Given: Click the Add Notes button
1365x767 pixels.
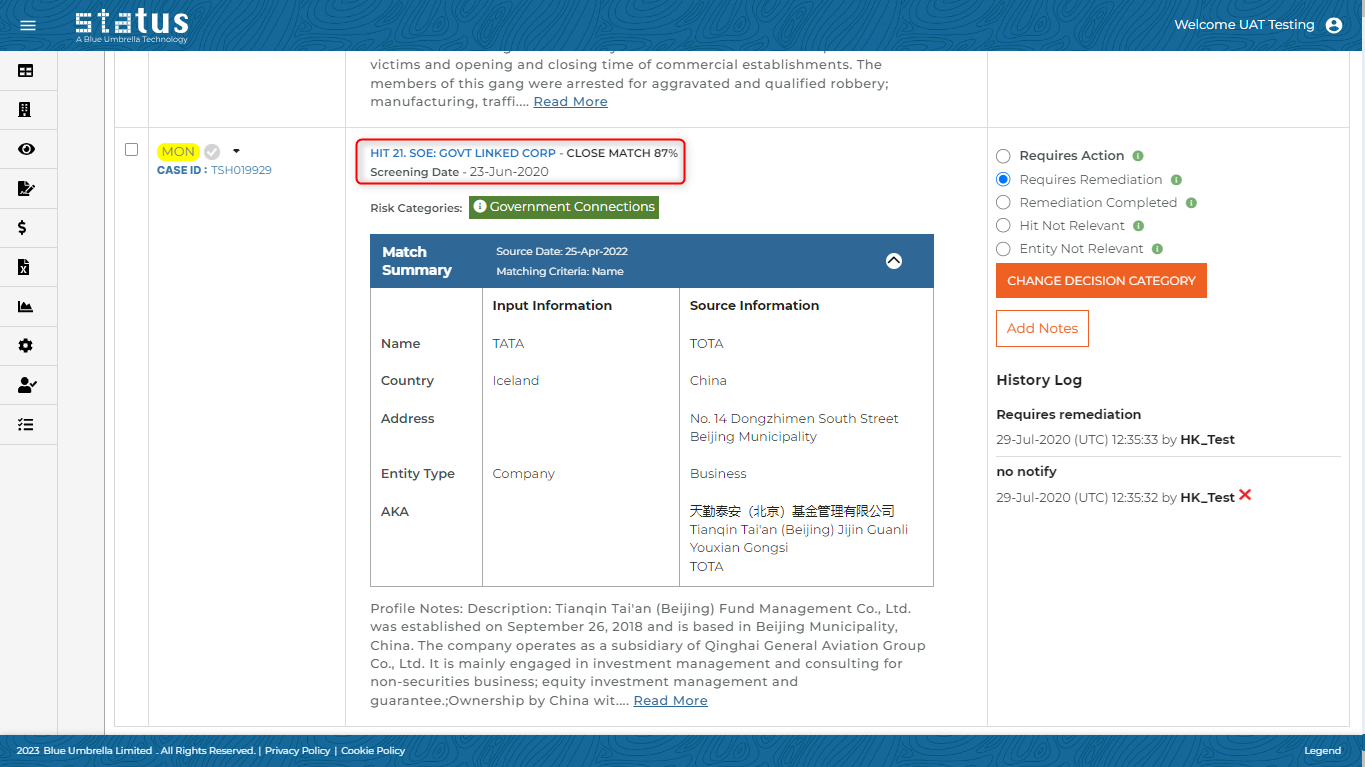Looking at the screenshot, I should point(1042,329).
